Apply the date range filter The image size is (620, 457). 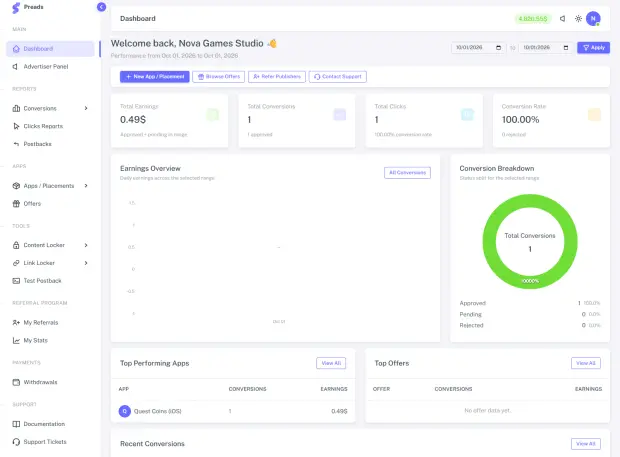coord(593,47)
